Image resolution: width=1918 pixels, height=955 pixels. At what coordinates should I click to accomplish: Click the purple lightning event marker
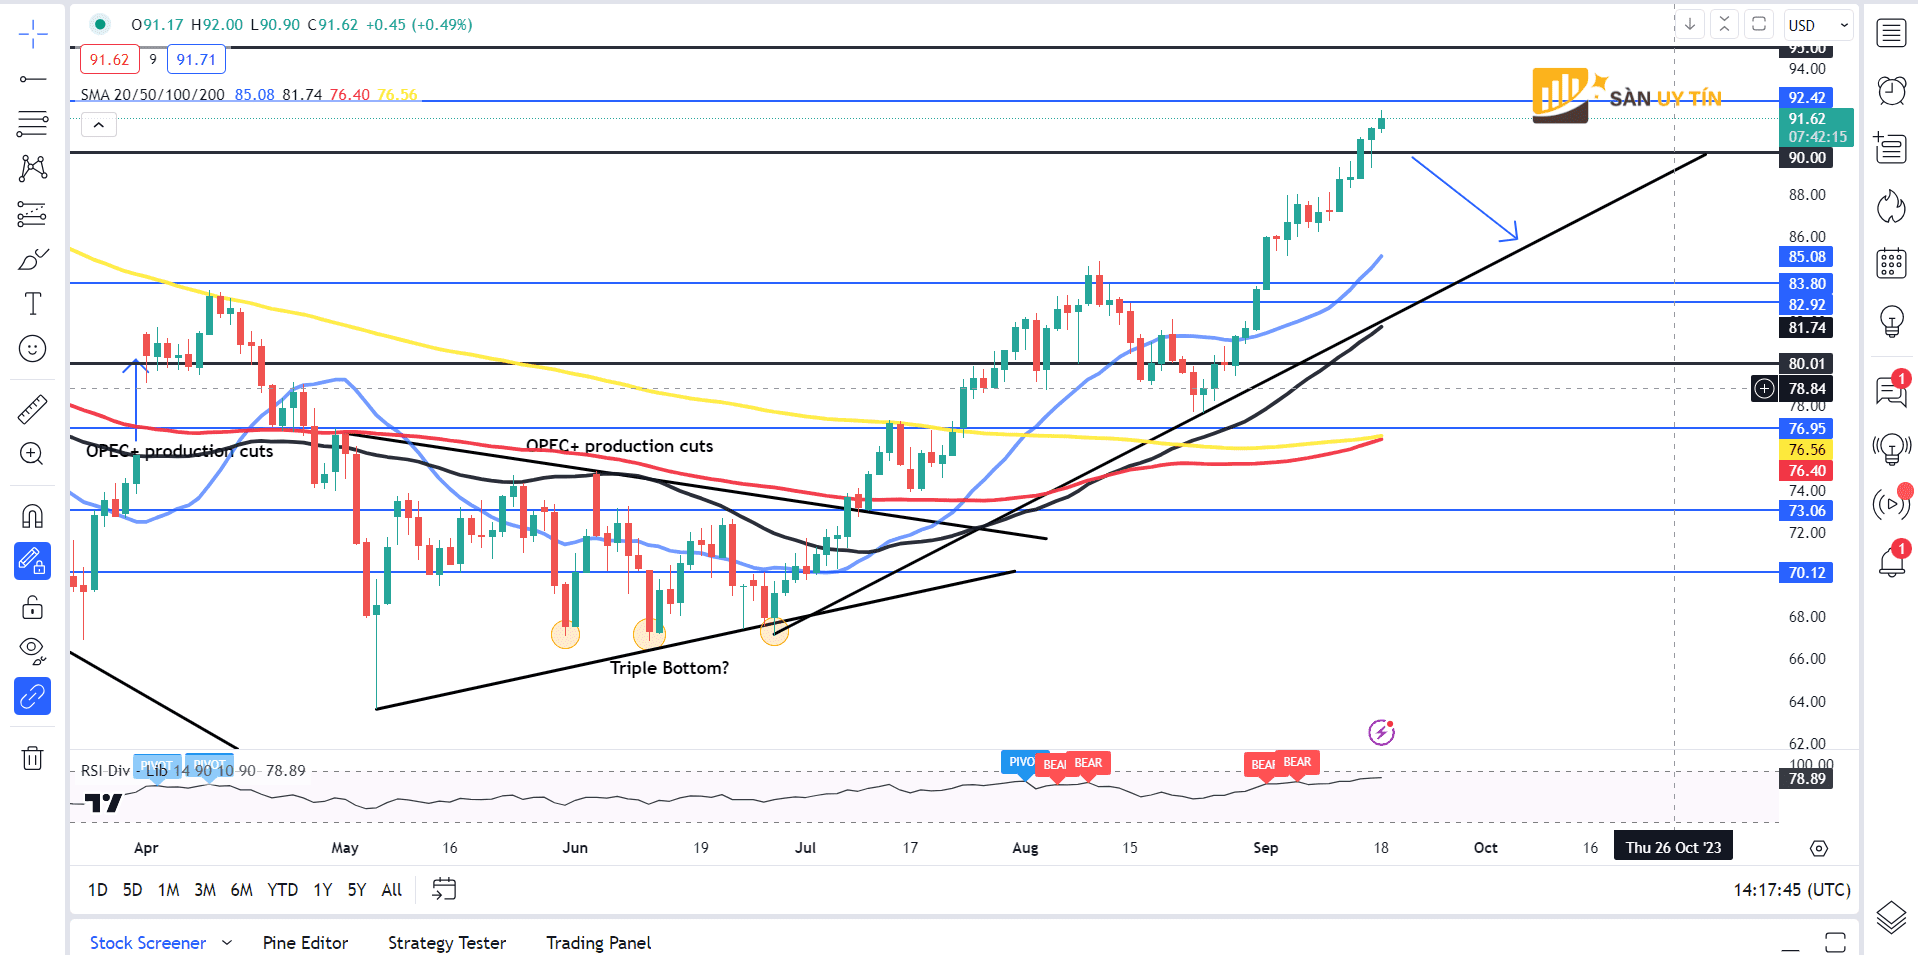[x=1382, y=732]
